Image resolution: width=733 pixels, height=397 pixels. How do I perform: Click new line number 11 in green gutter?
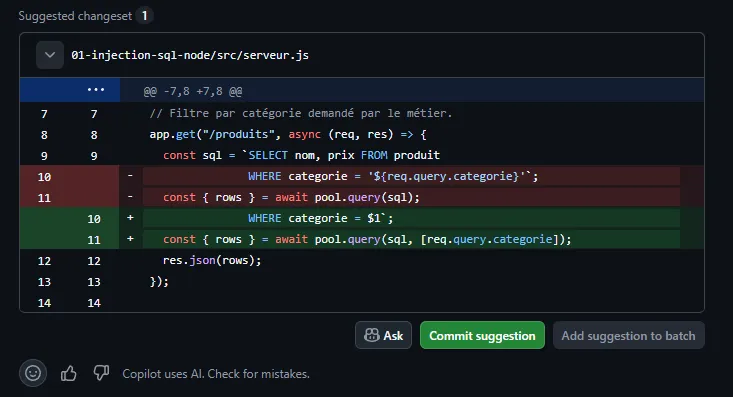point(94,240)
